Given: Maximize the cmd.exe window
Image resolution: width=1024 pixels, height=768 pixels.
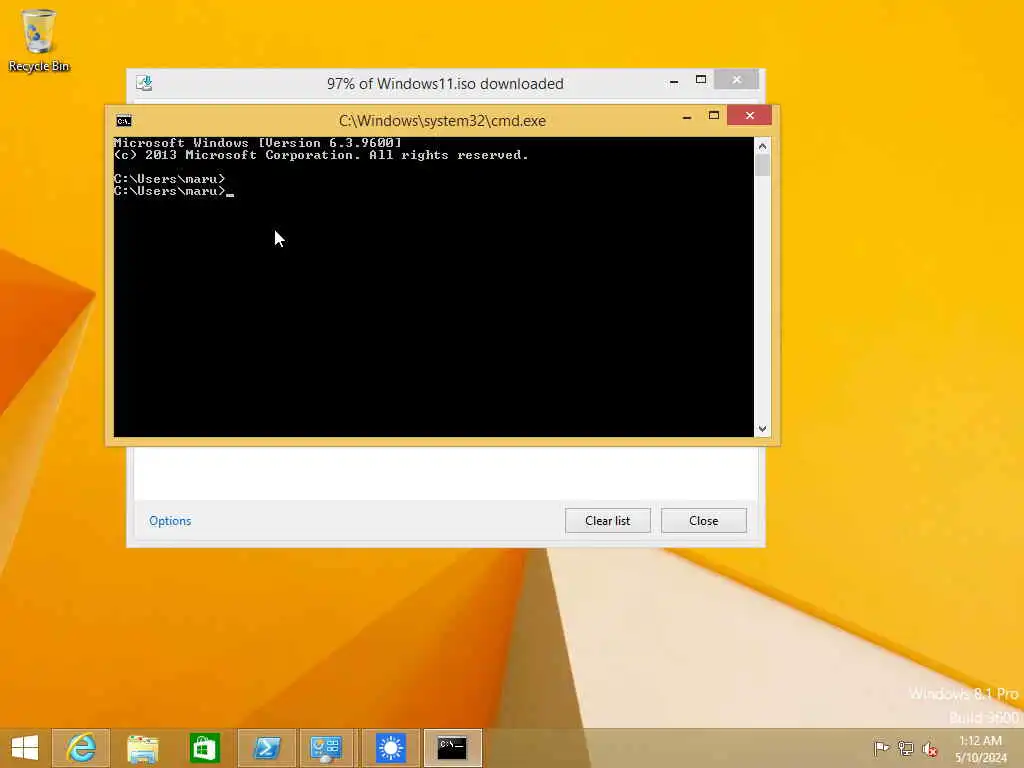Looking at the screenshot, I should point(714,116).
